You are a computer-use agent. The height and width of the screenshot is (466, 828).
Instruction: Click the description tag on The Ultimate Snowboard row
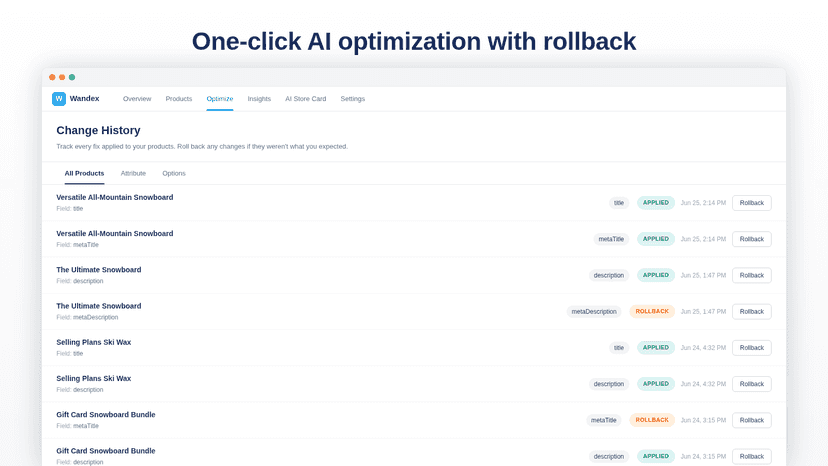[608, 275]
